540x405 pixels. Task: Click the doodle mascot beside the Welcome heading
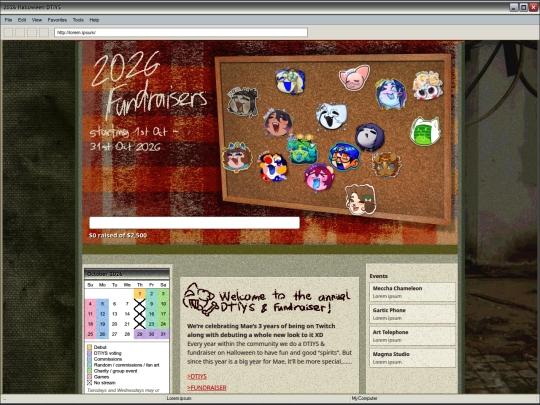coord(200,299)
